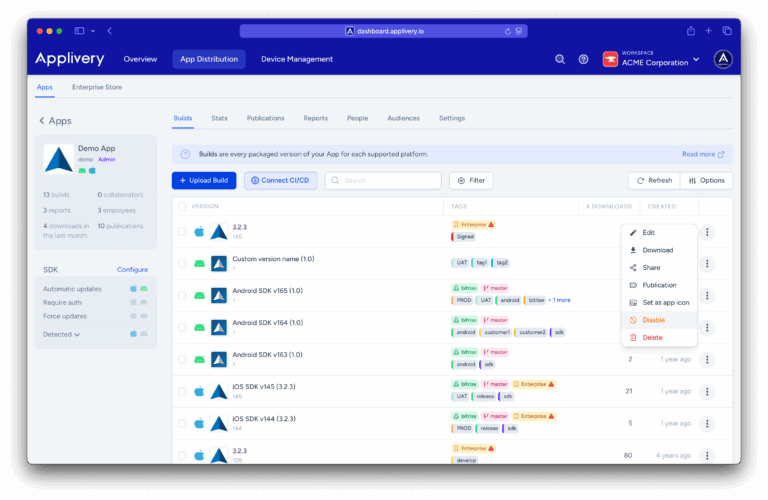768x500 pixels.
Task: Click the SDK Configure link
Action: [132, 270]
